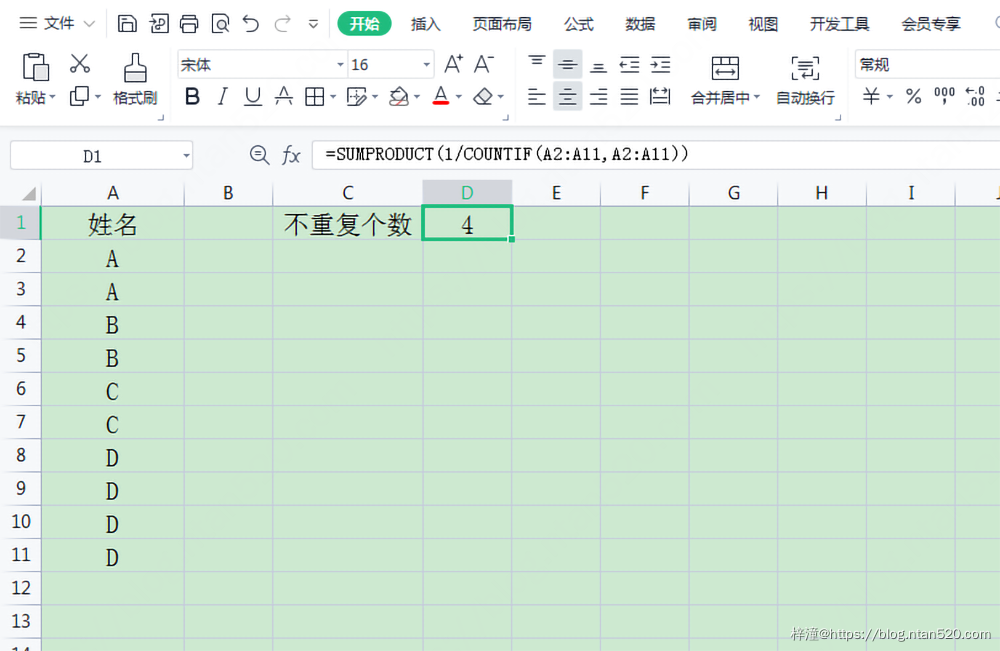Switch to the 开始 tab
This screenshot has width=1000, height=651.
pos(364,24)
